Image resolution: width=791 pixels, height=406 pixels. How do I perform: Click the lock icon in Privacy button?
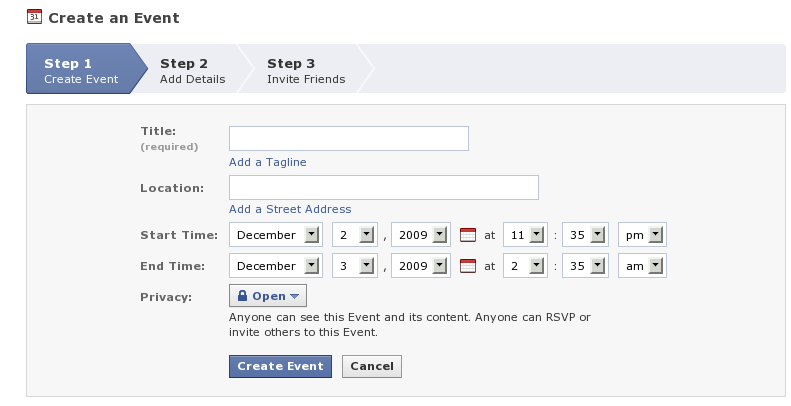(242, 296)
